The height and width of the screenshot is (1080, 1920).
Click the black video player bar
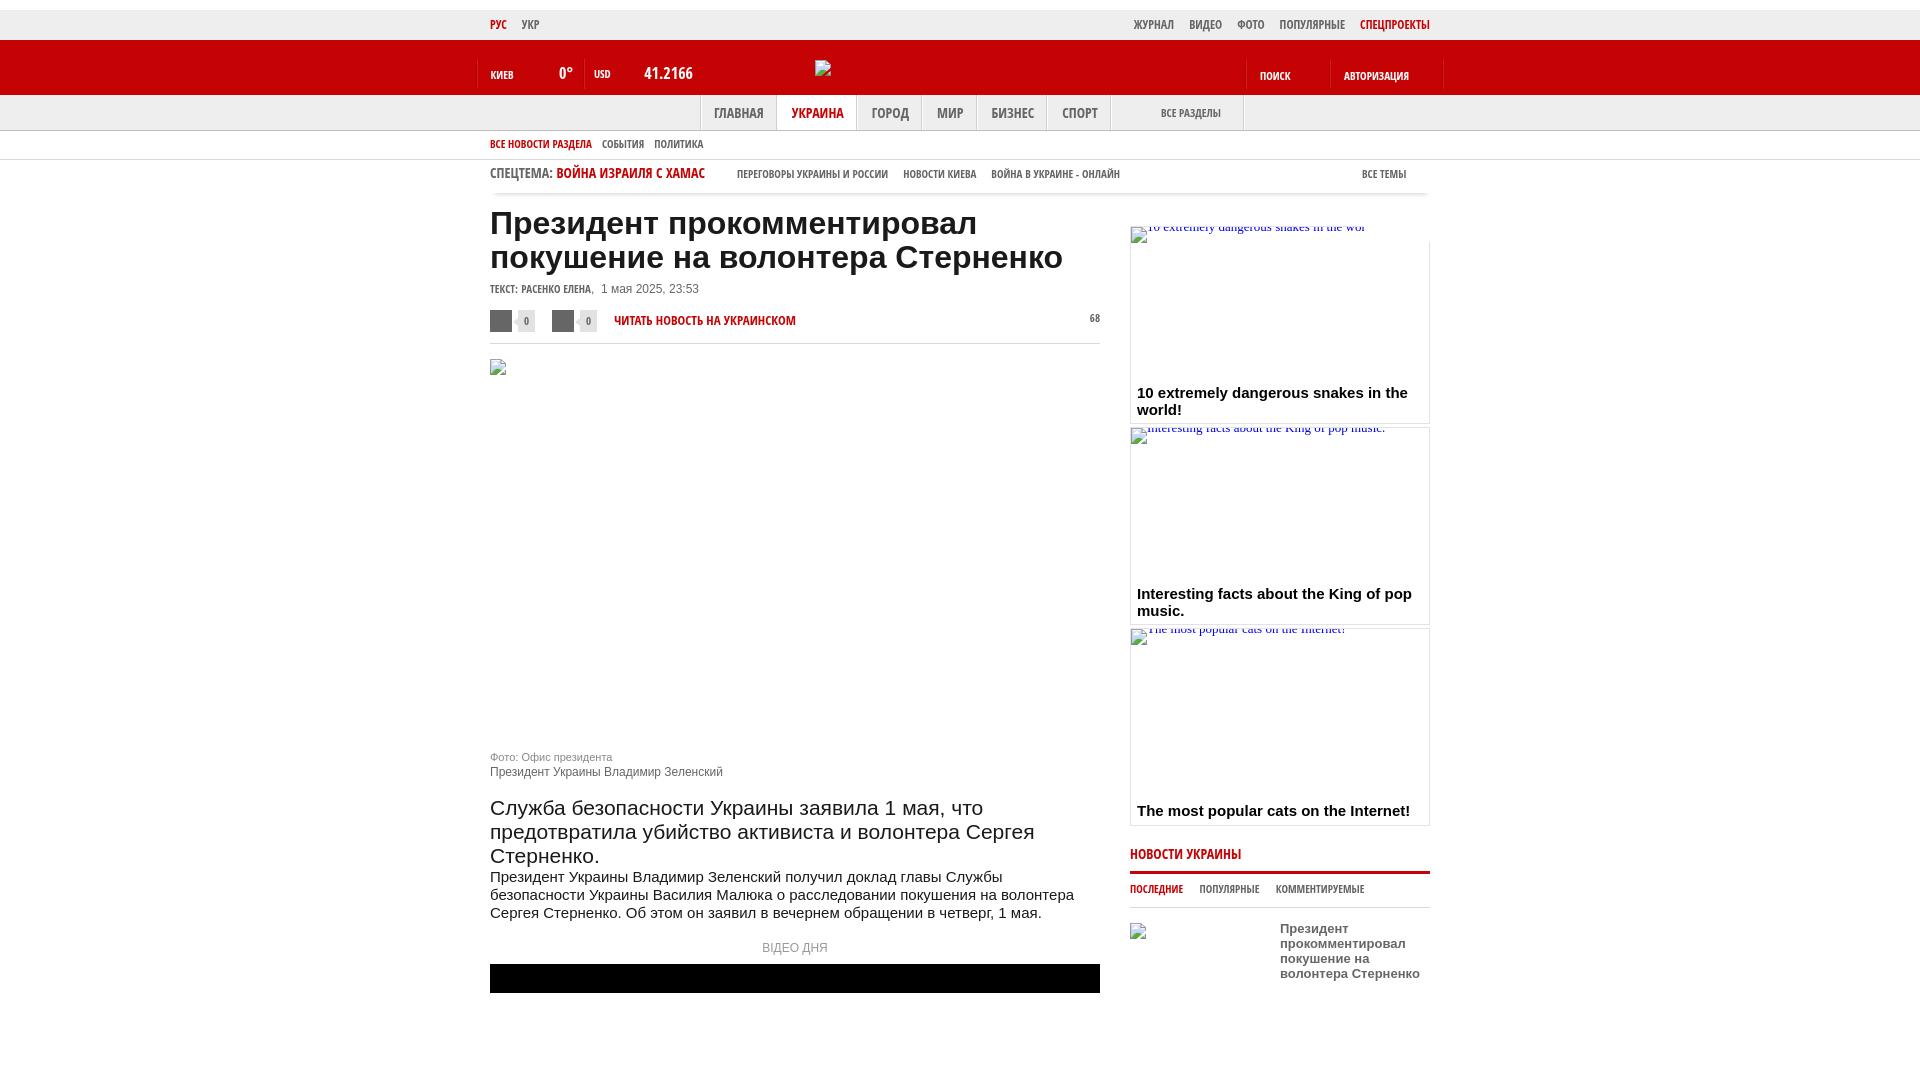(x=794, y=978)
